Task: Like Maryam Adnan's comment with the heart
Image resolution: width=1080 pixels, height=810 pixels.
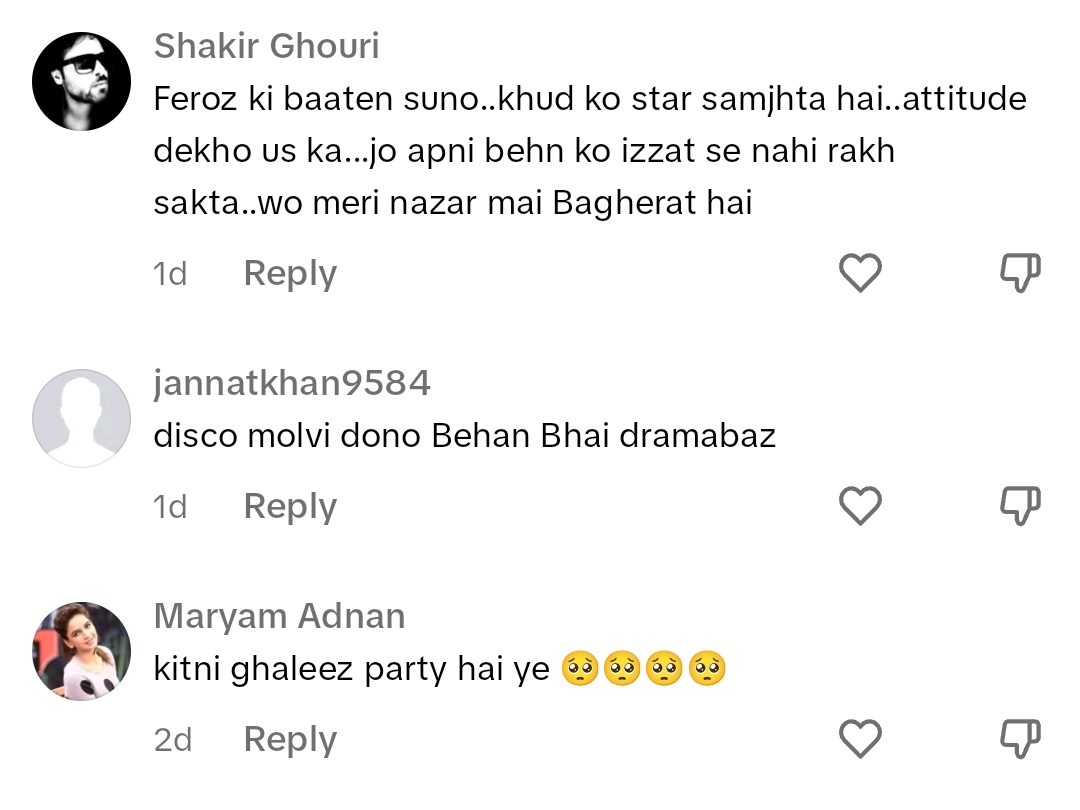Action: (x=860, y=738)
